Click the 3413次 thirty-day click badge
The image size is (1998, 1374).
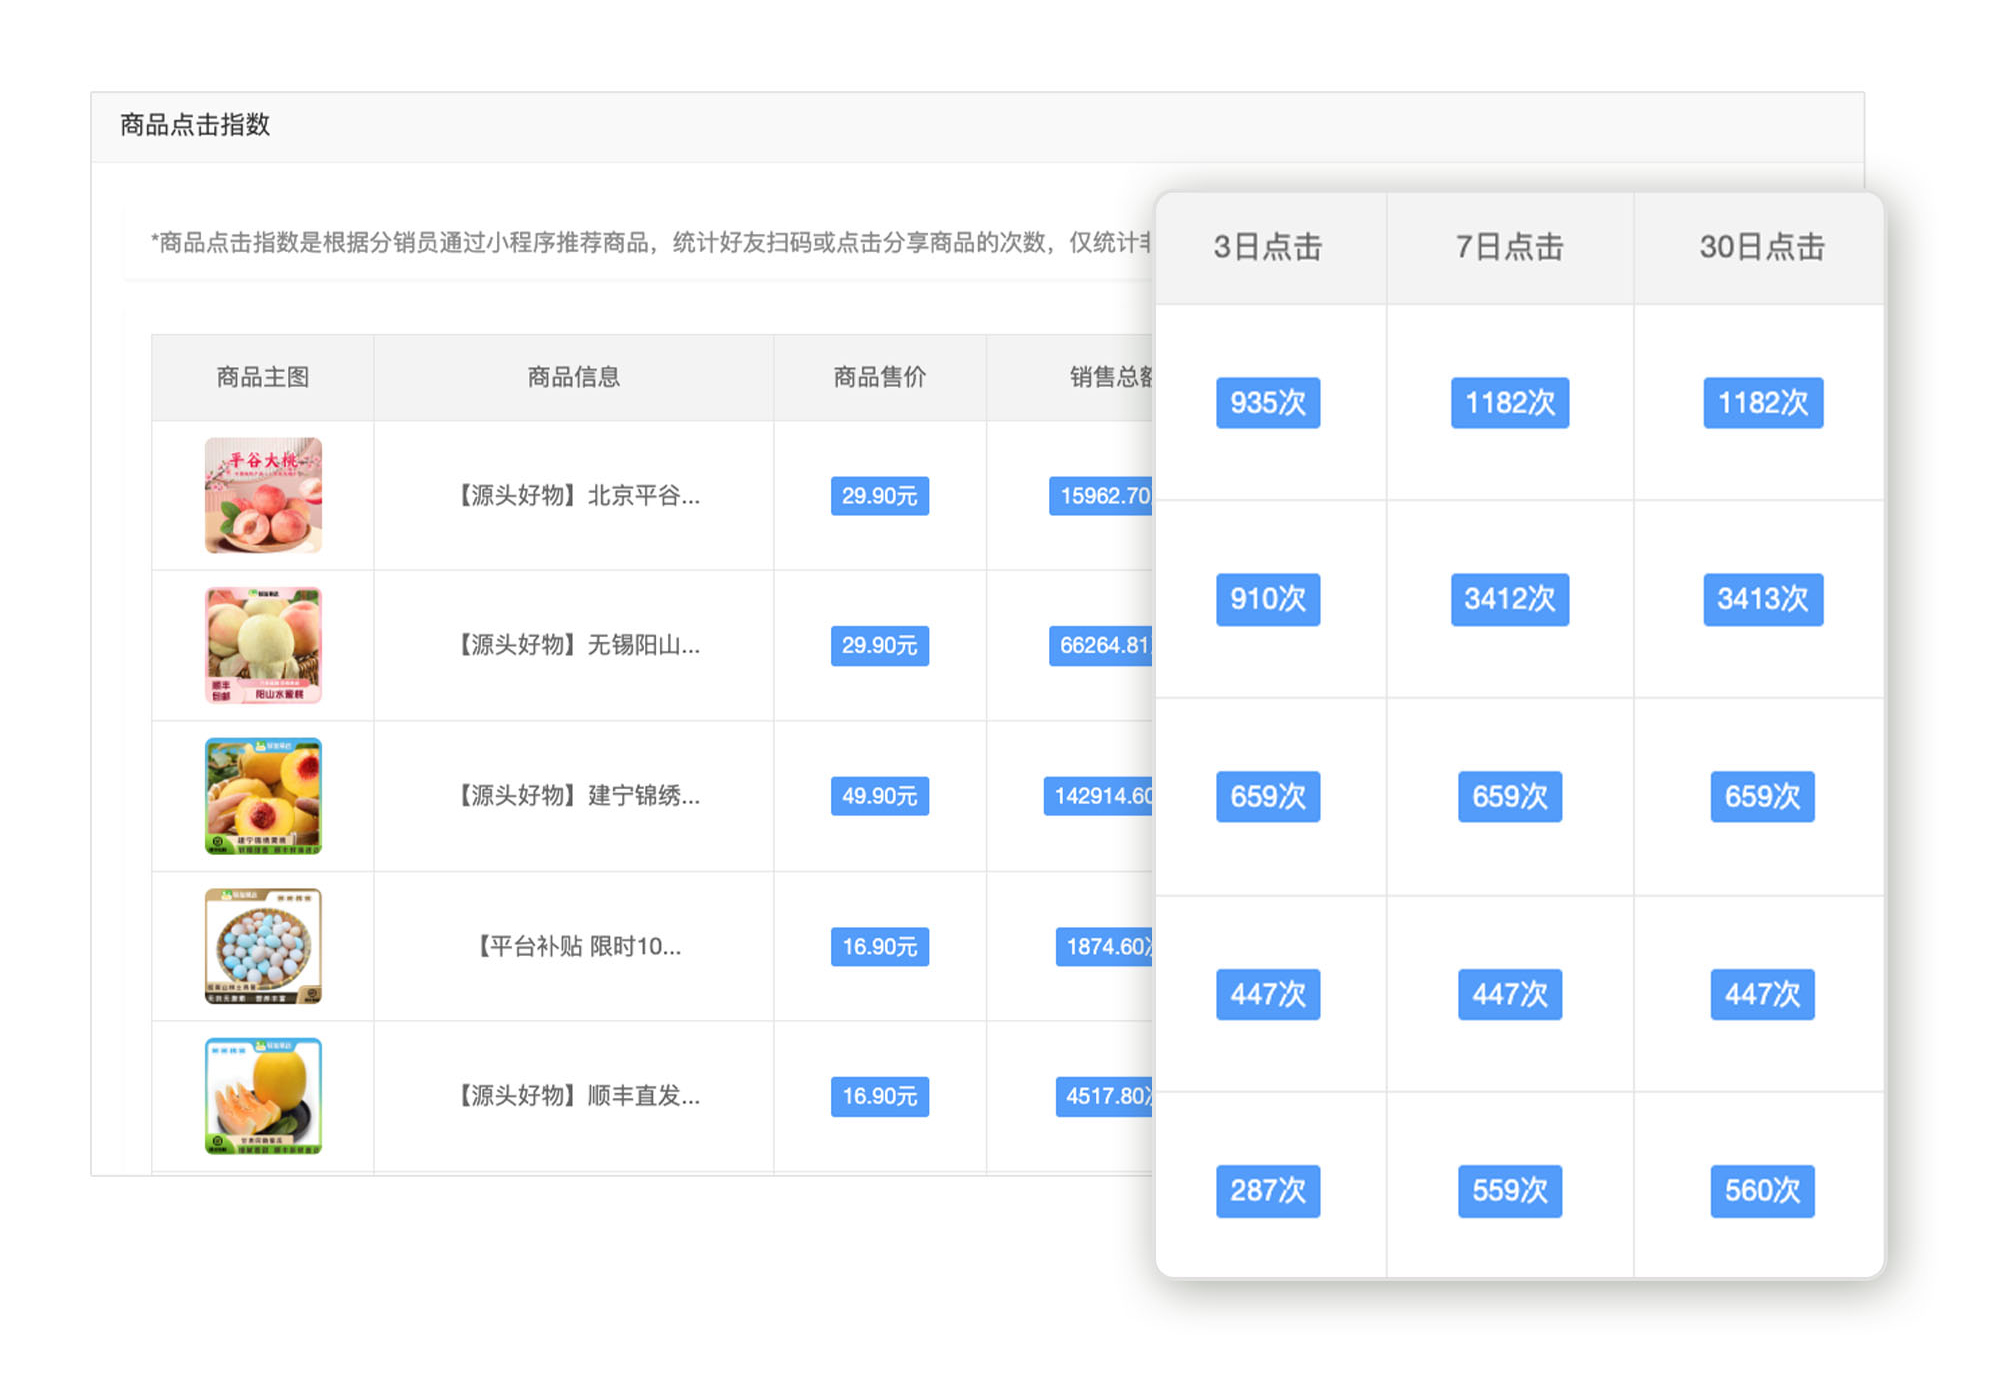pyautogui.click(x=1762, y=599)
